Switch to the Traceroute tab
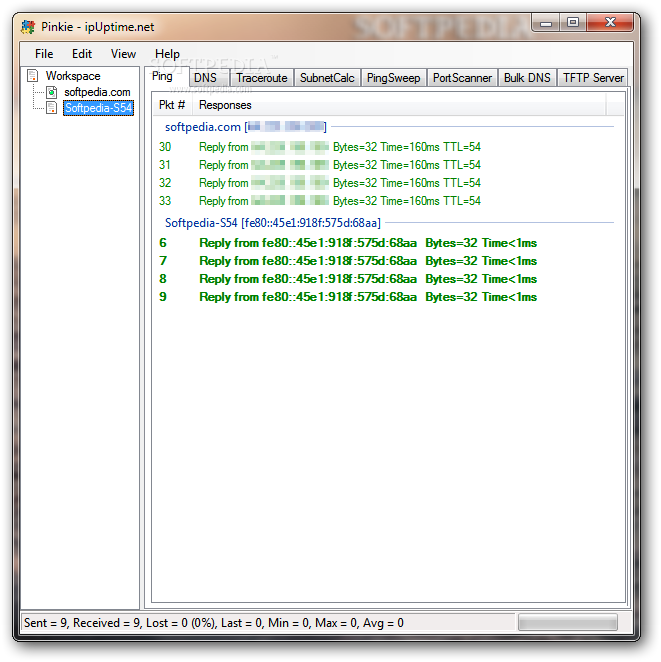661x662 pixels. 262,78
